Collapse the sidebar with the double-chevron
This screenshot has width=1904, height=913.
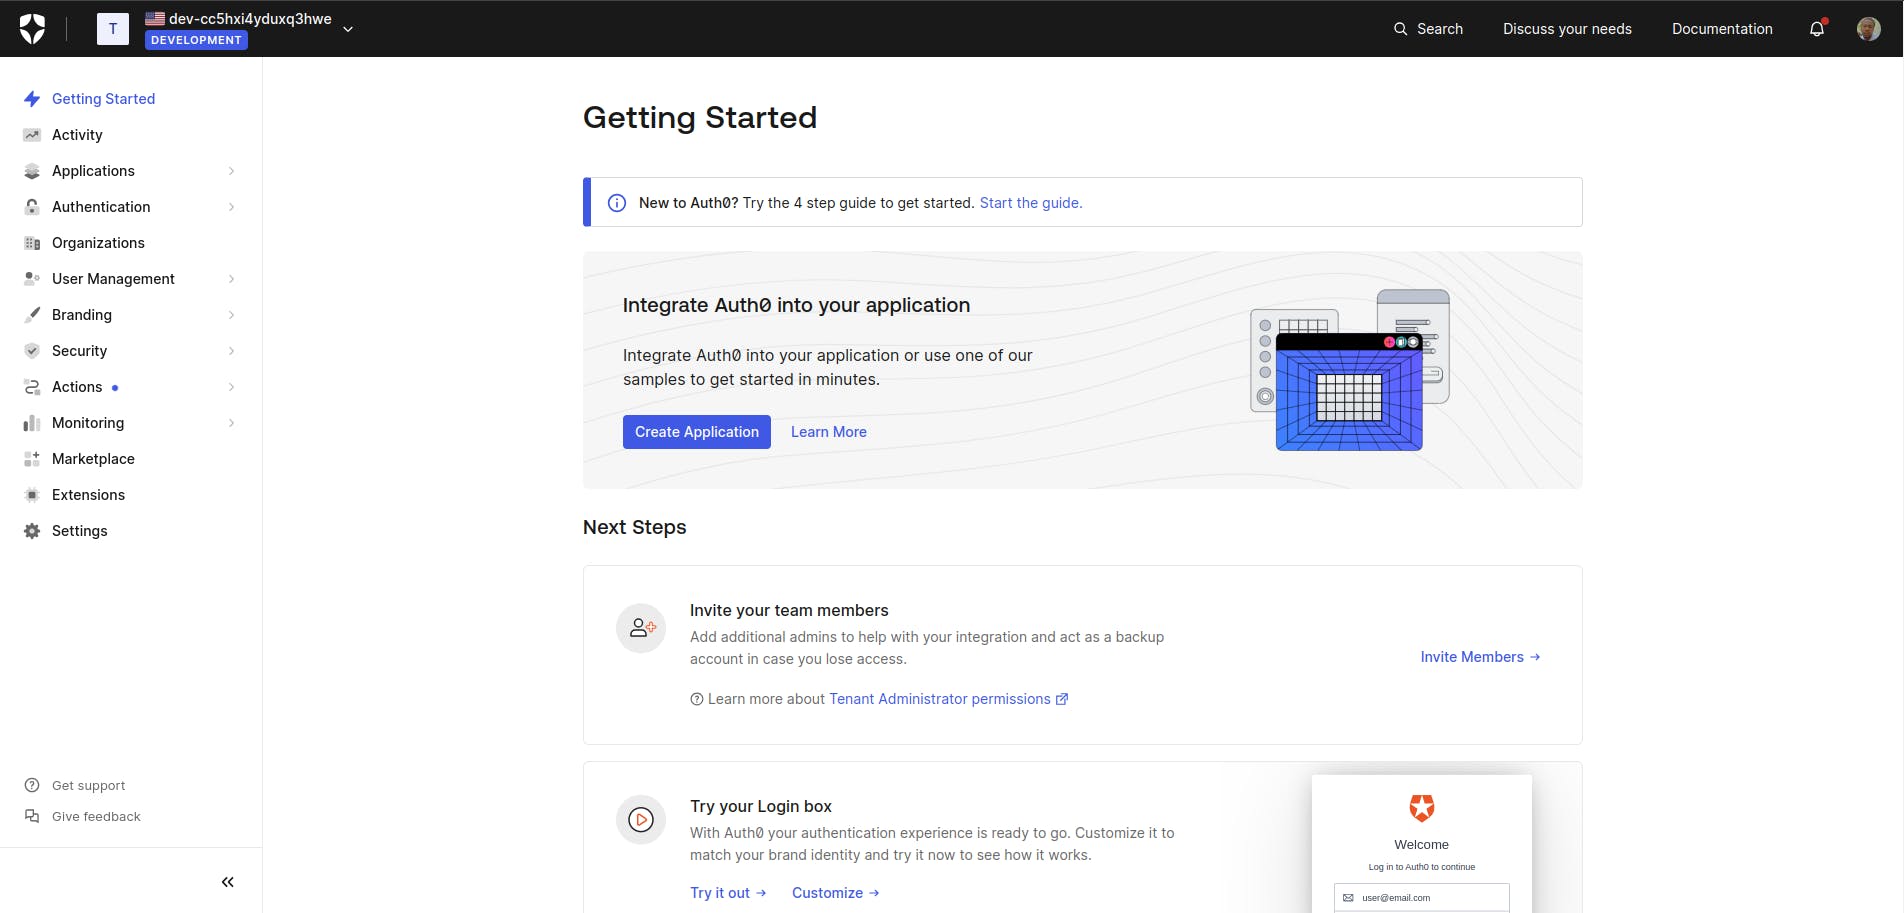pyautogui.click(x=227, y=881)
